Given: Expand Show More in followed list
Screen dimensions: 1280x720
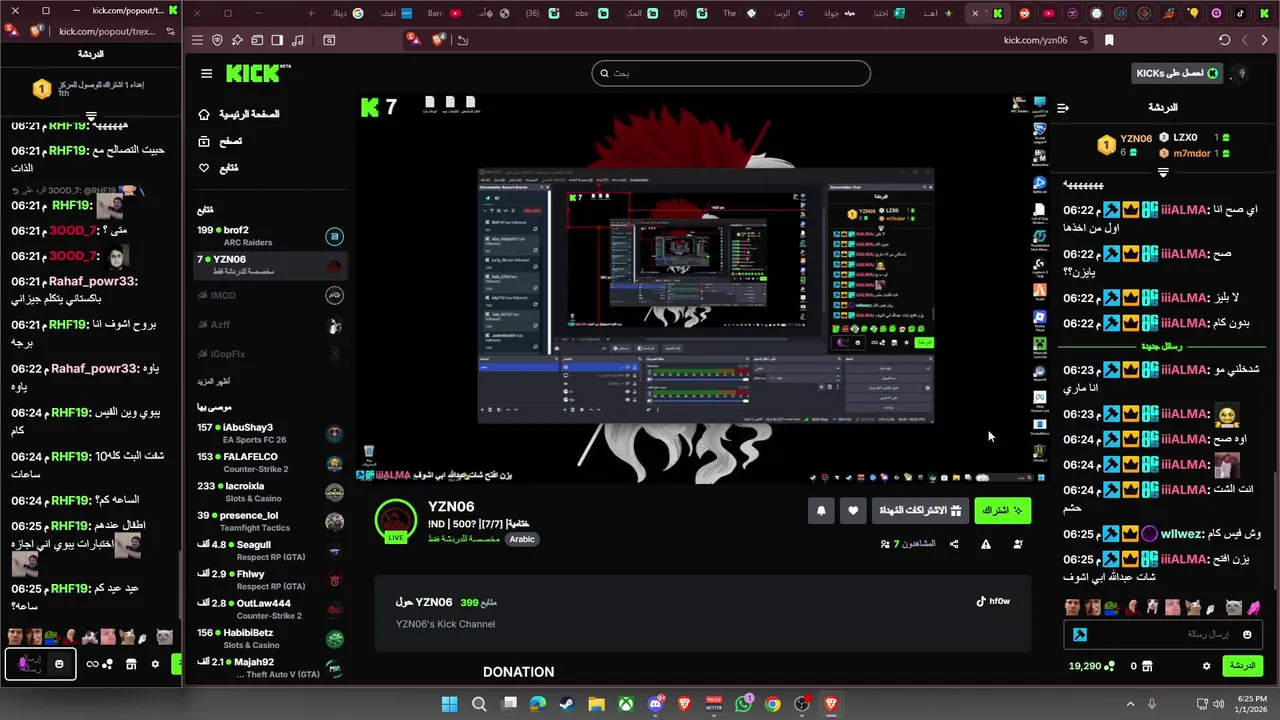Looking at the screenshot, I should point(214,382).
